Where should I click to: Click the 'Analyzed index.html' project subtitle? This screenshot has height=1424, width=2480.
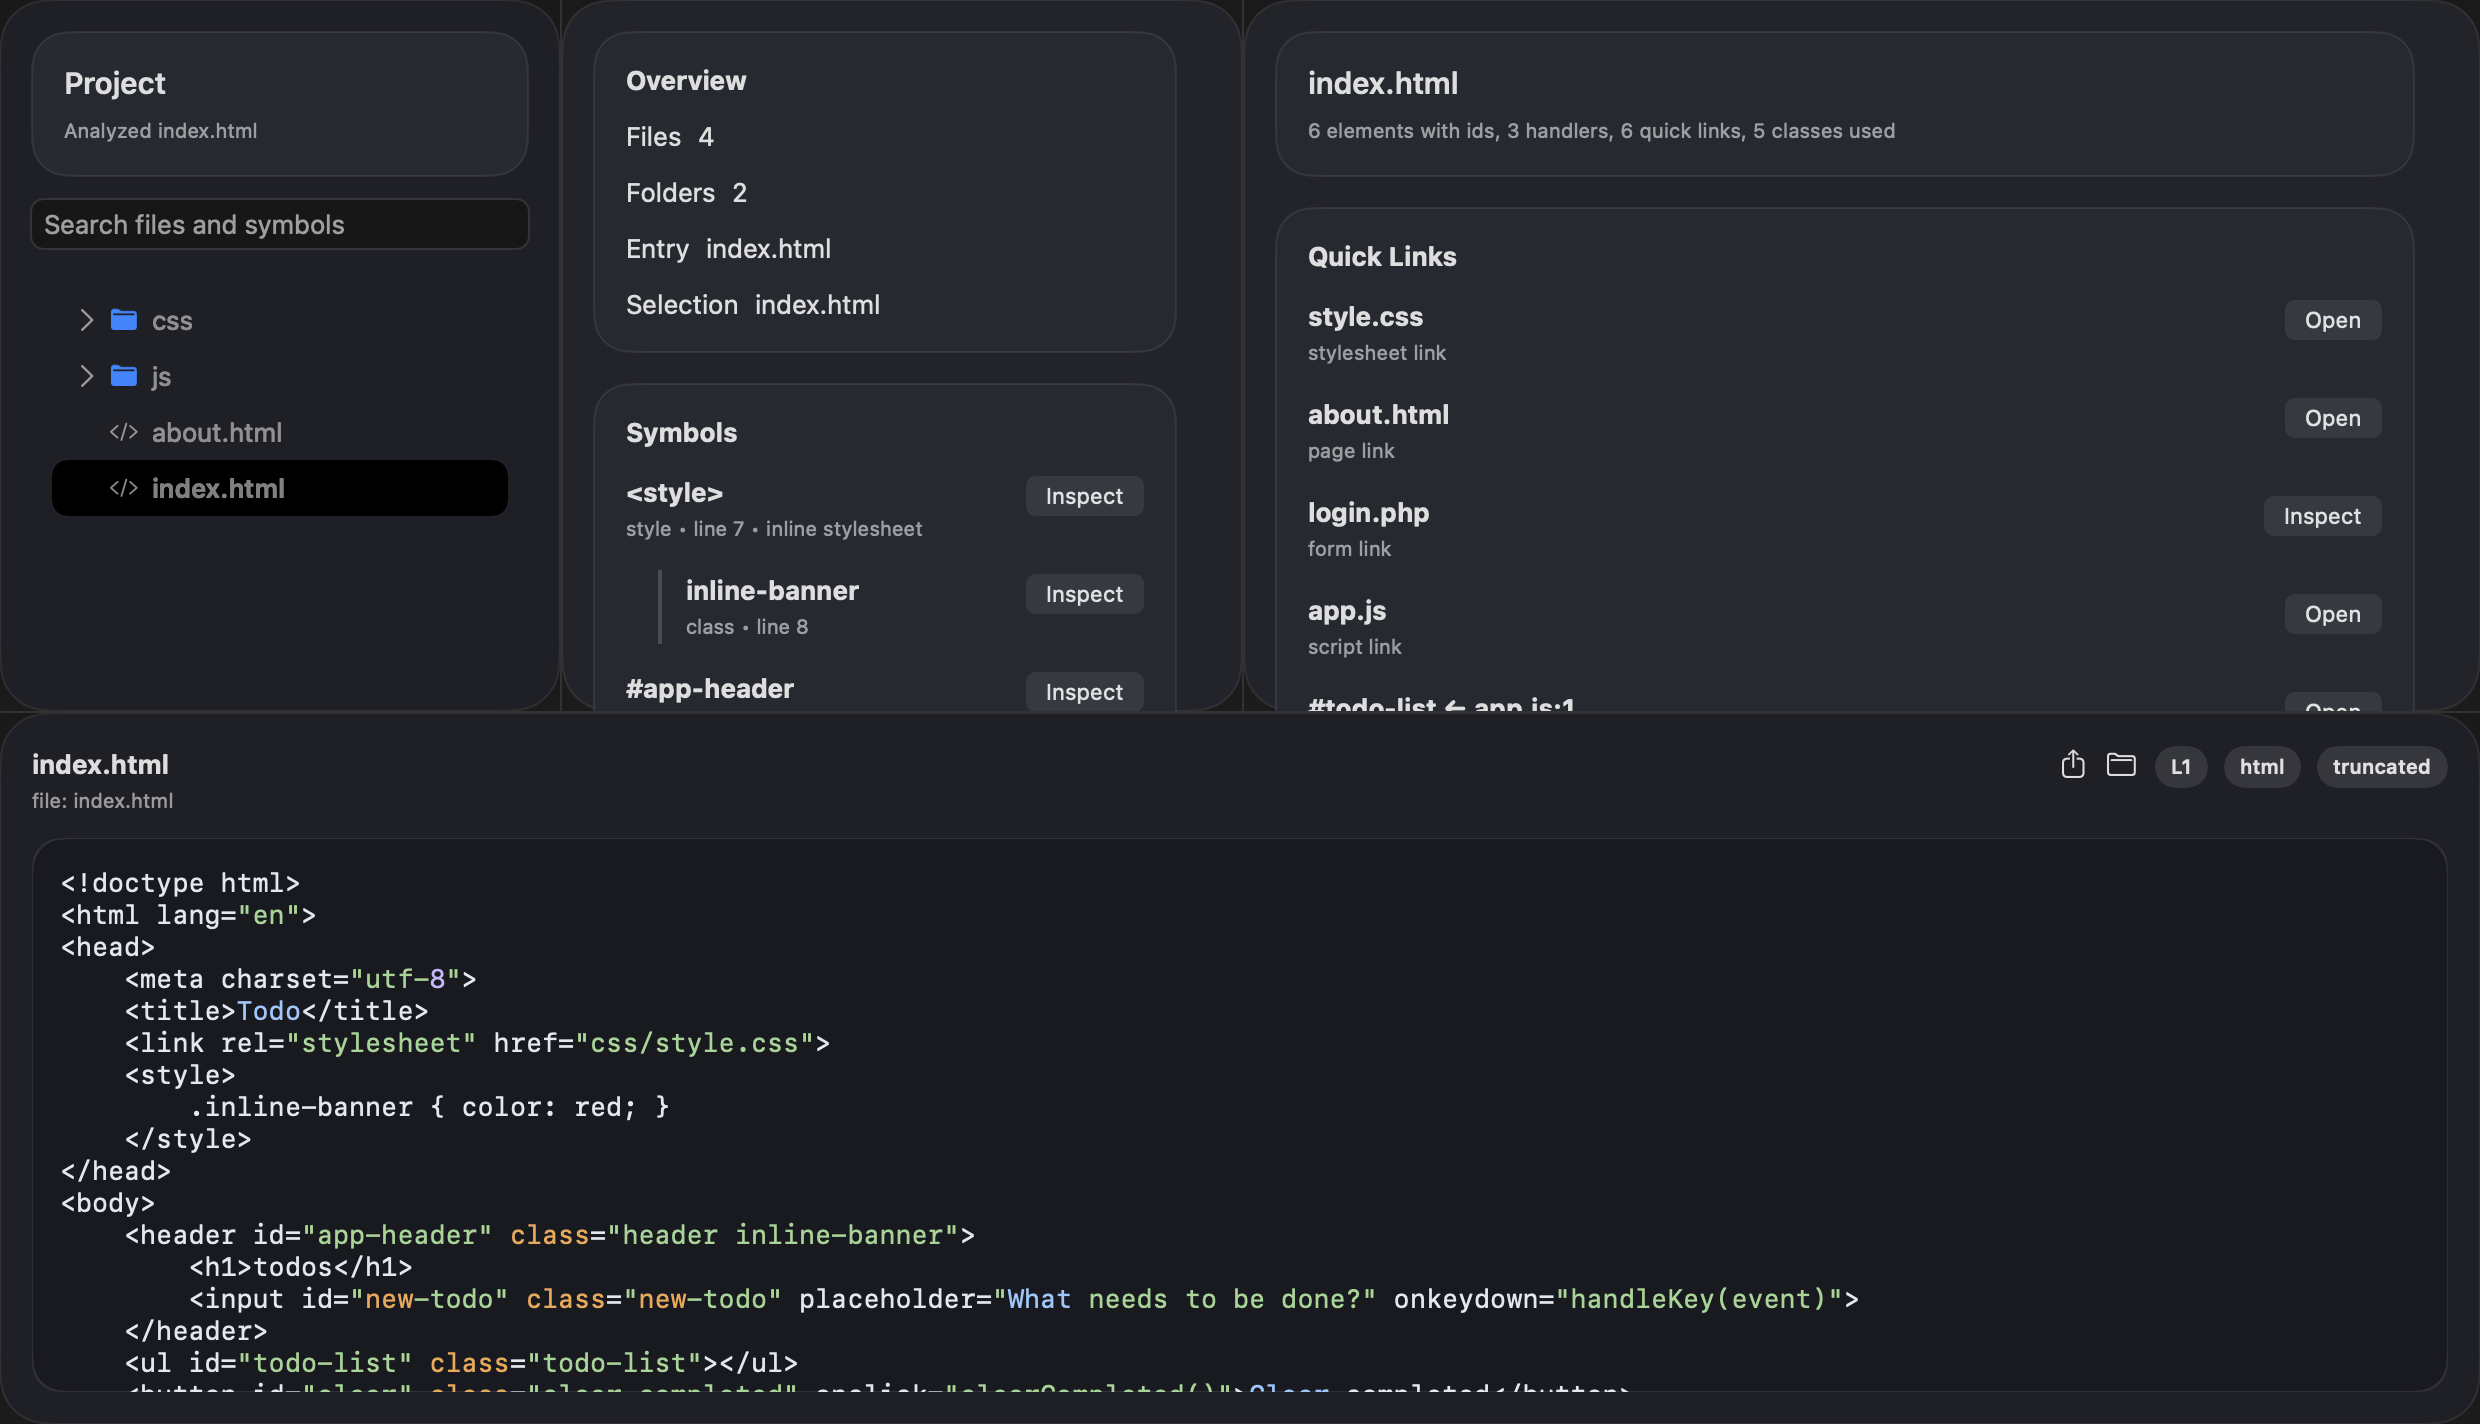pos(160,131)
